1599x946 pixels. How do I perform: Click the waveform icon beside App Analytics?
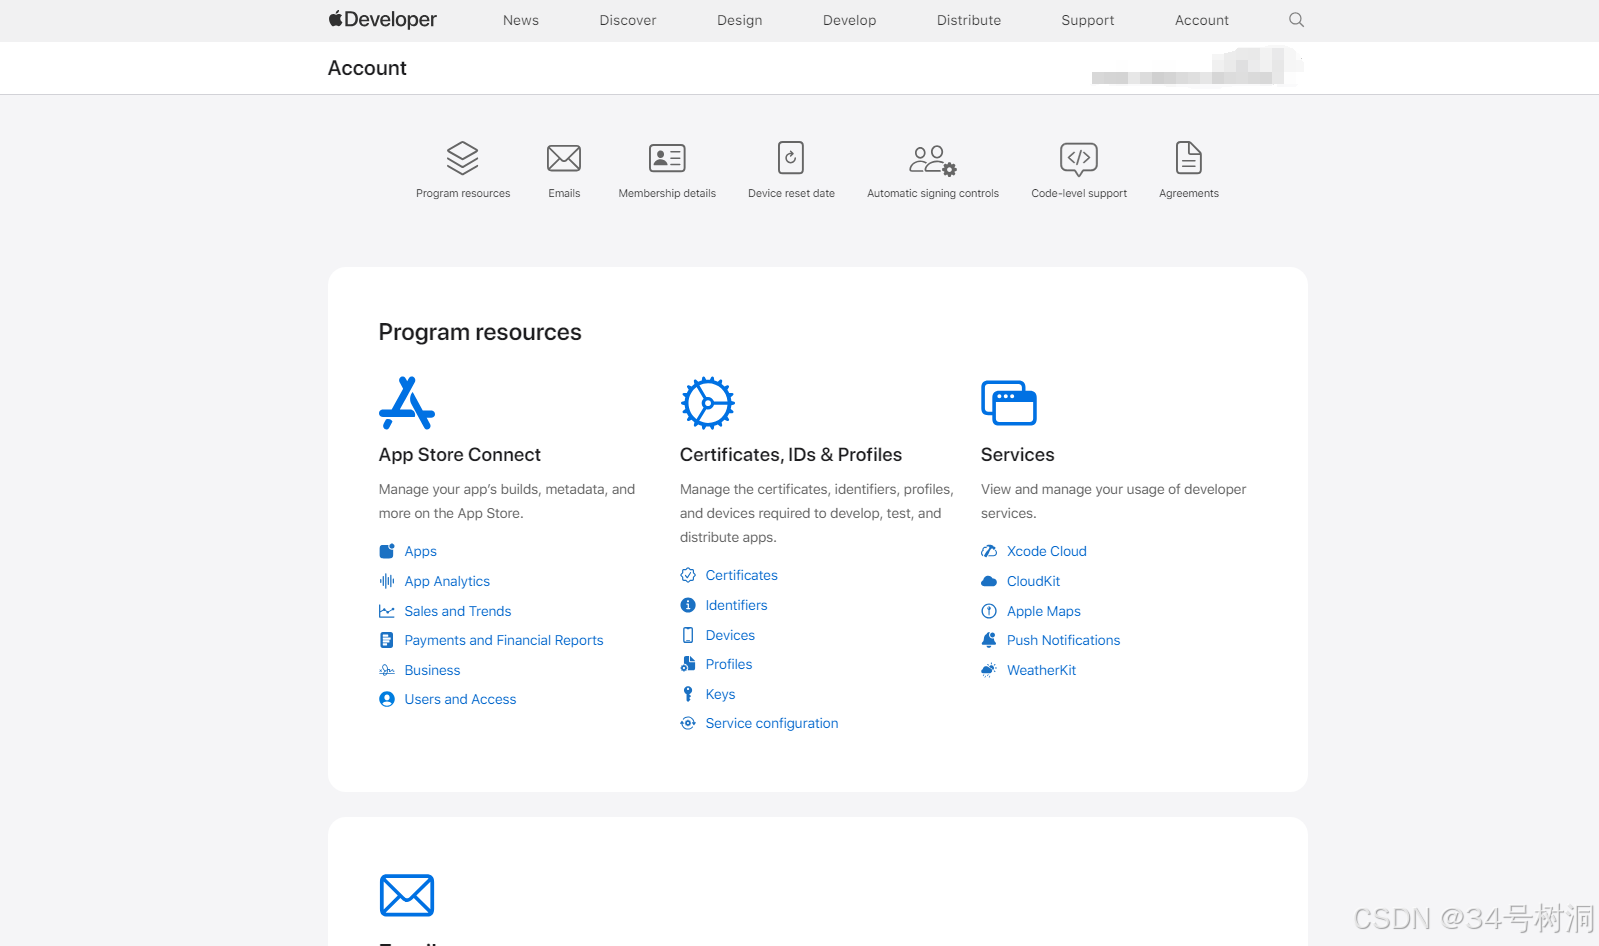click(x=387, y=581)
